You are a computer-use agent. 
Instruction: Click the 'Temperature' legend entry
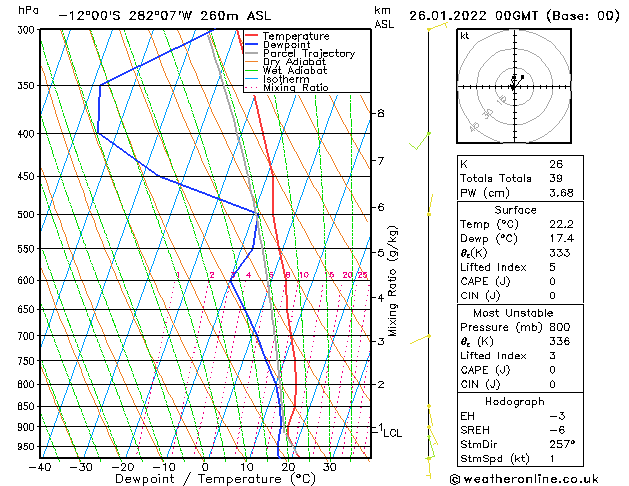coord(296,36)
